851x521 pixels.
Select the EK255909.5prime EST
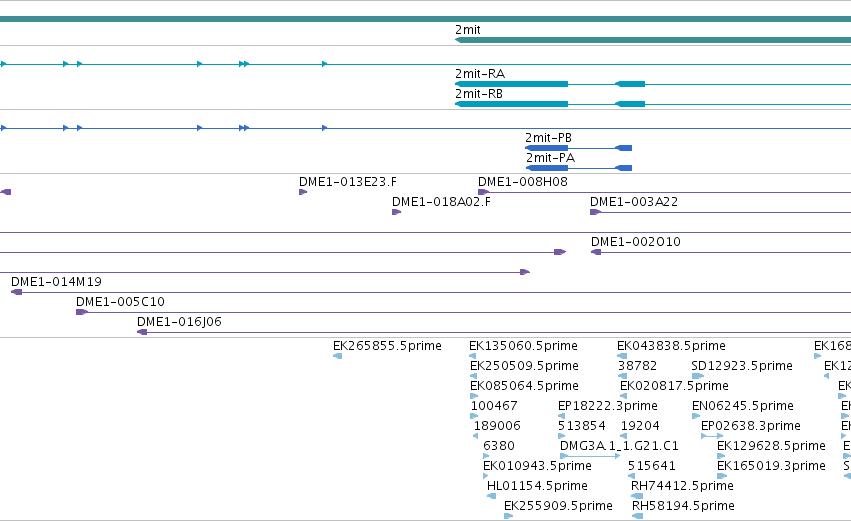click(558, 507)
